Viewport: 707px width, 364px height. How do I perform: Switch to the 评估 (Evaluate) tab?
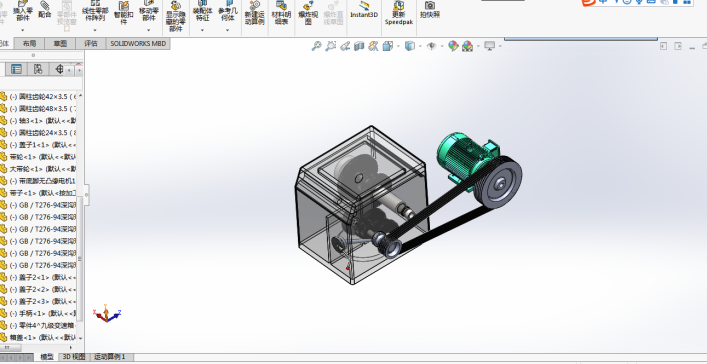point(91,43)
